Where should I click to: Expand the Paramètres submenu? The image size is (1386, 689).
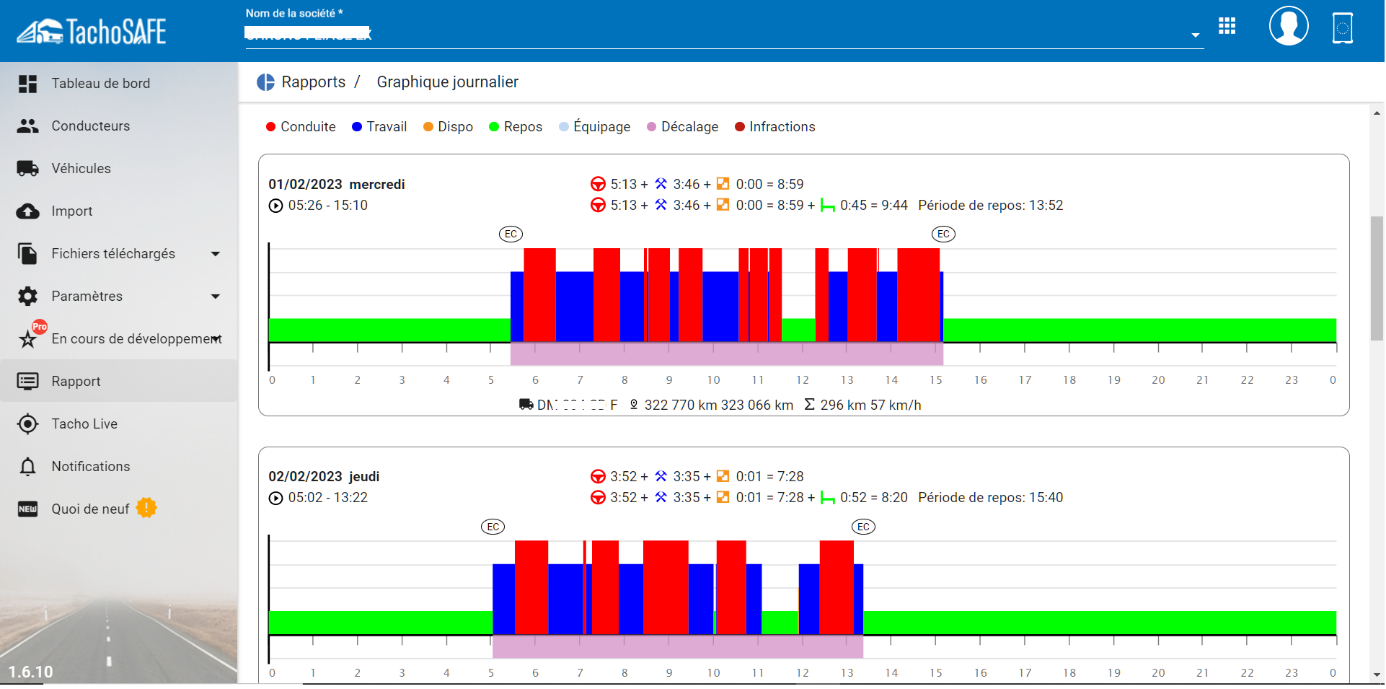coord(215,297)
